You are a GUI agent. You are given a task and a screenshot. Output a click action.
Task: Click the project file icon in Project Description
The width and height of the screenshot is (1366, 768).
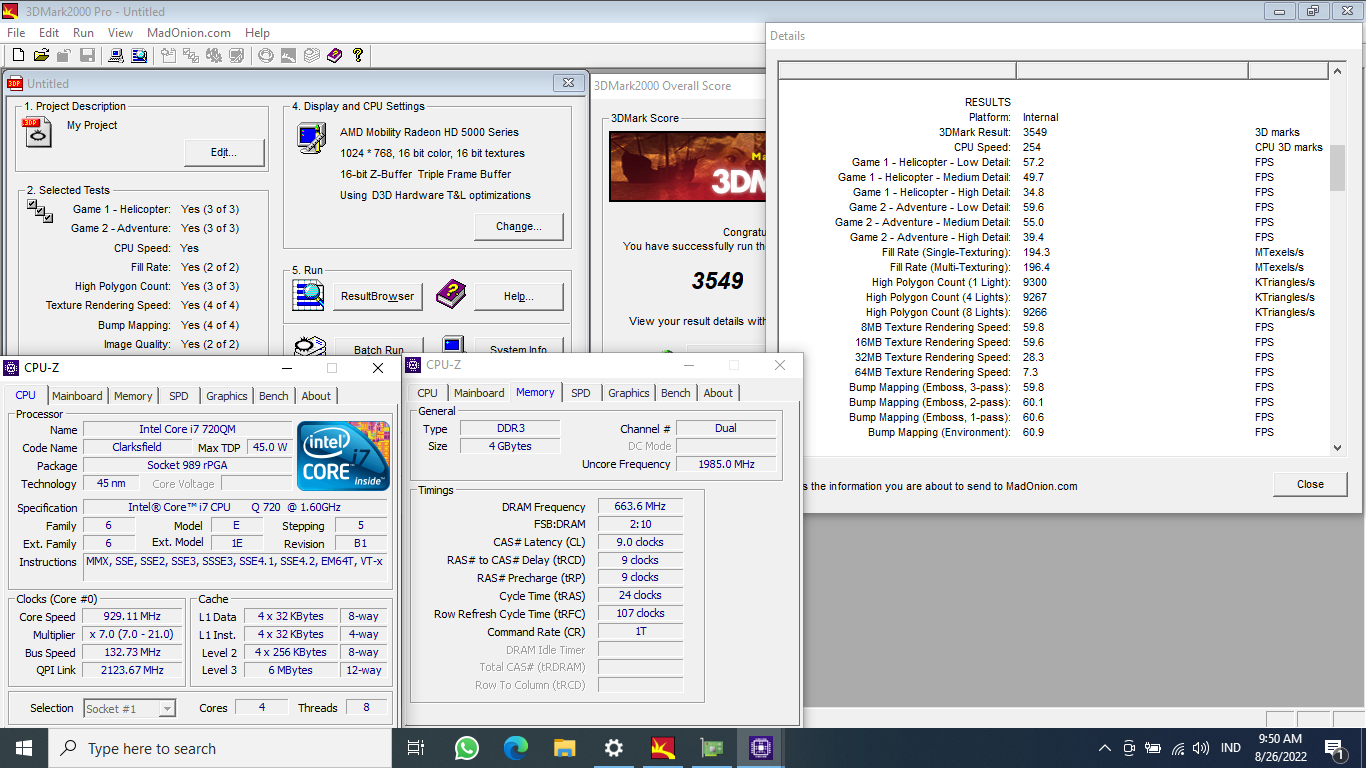(x=36, y=131)
